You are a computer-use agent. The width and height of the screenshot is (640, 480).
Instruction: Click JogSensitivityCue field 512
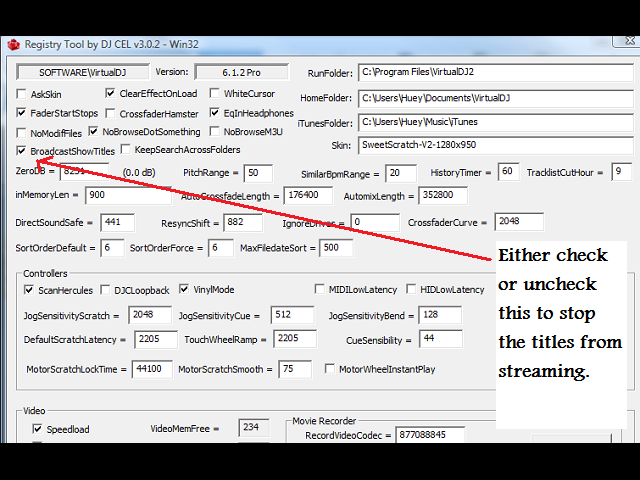coord(293,315)
